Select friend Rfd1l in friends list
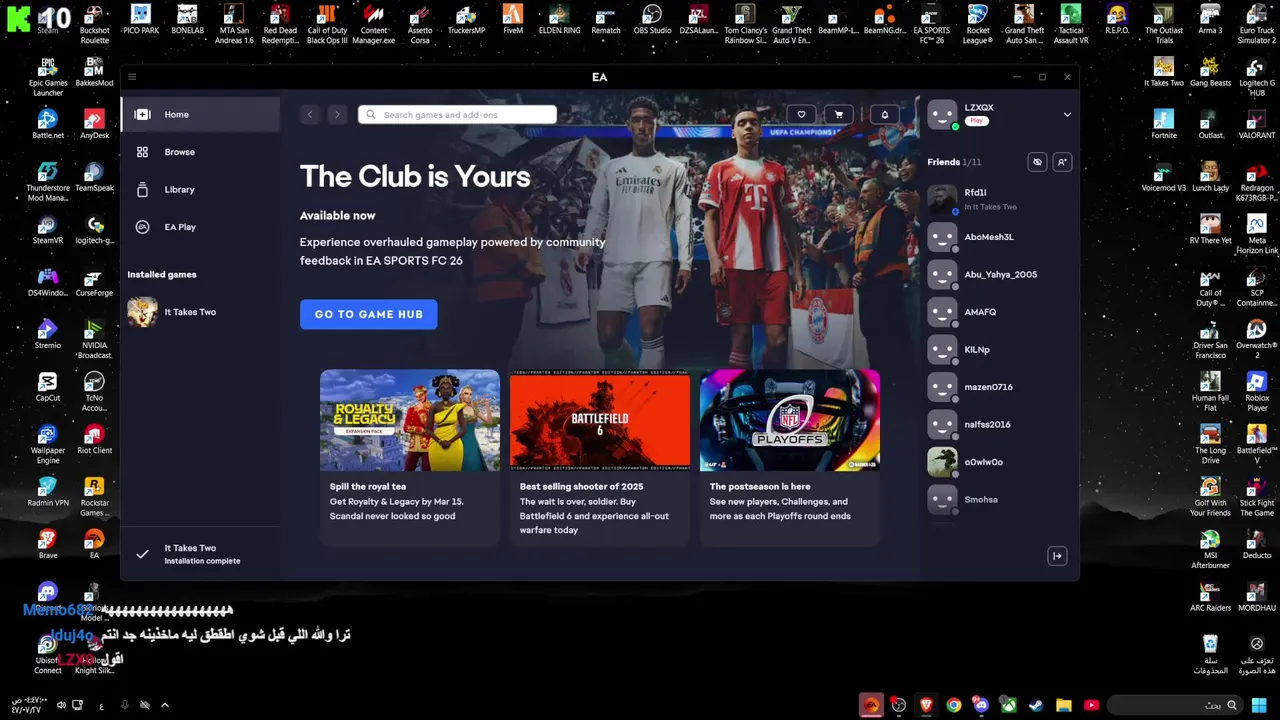1280x720 pixels. (x=1000, y=199)
